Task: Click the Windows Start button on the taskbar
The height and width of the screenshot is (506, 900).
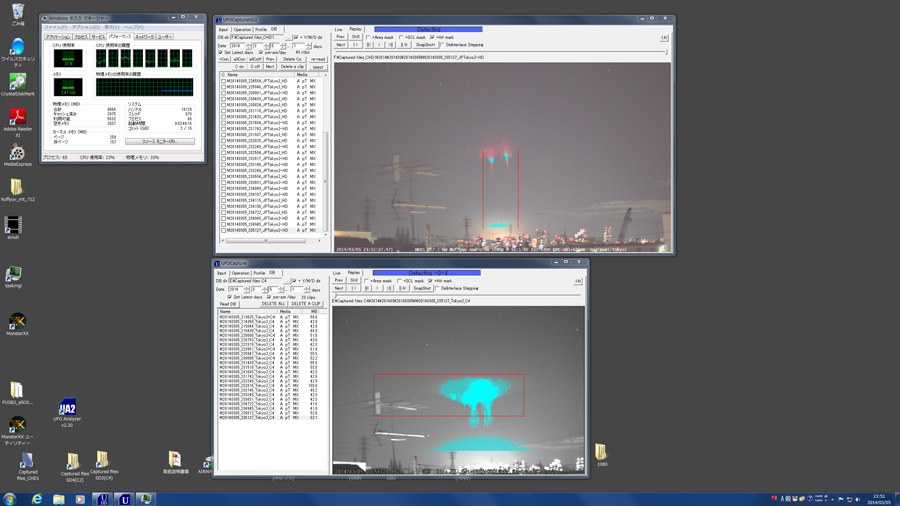Action: (x=10, y=499)
